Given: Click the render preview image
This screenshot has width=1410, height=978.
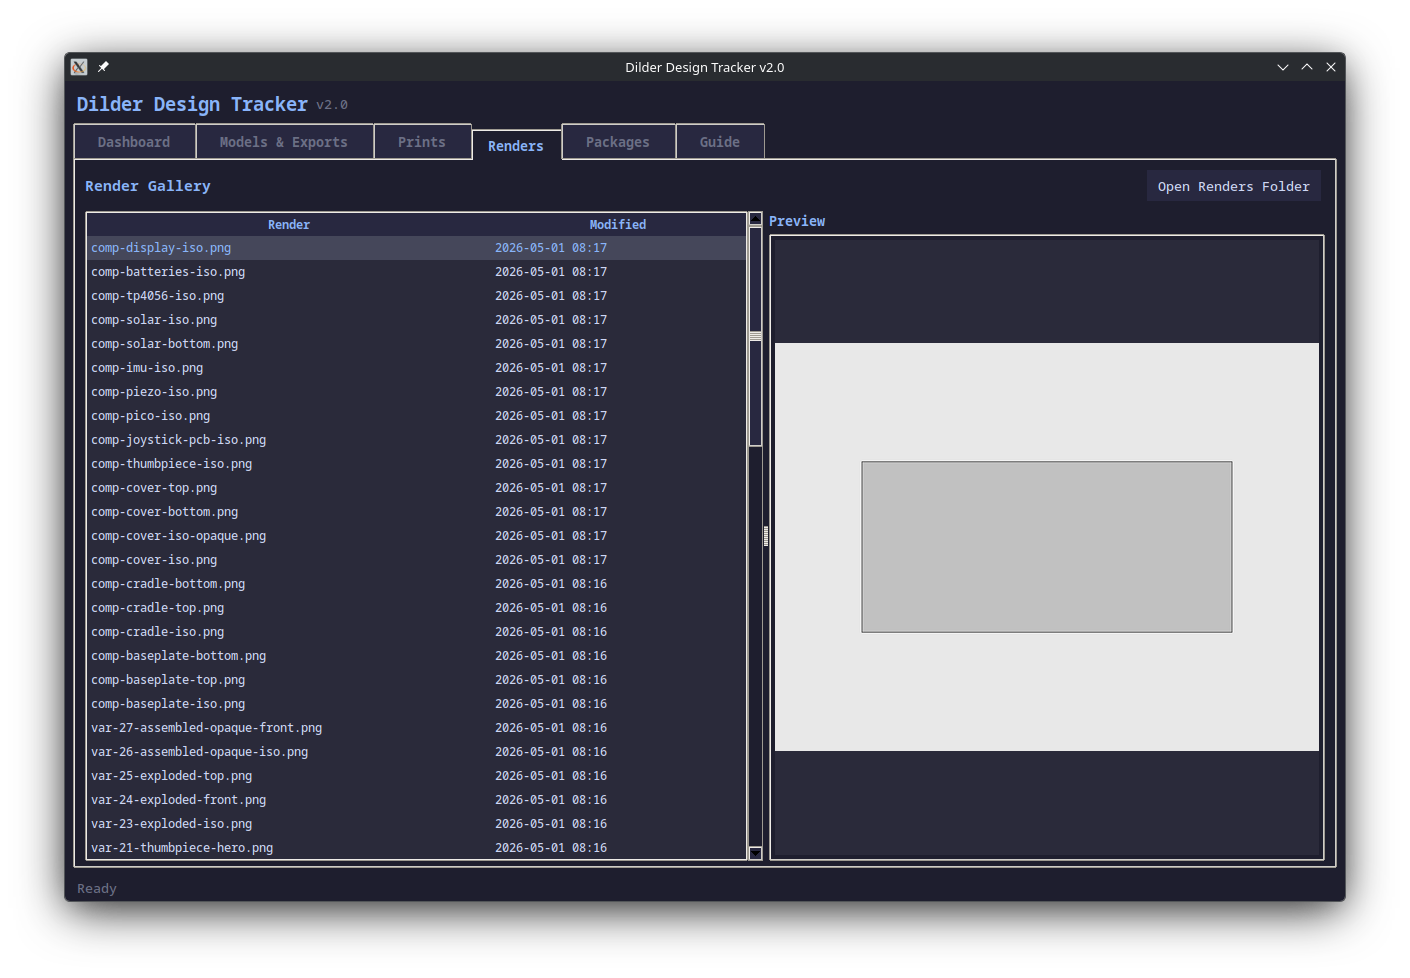Looking at the screenshot, I should coord(1047,547).
